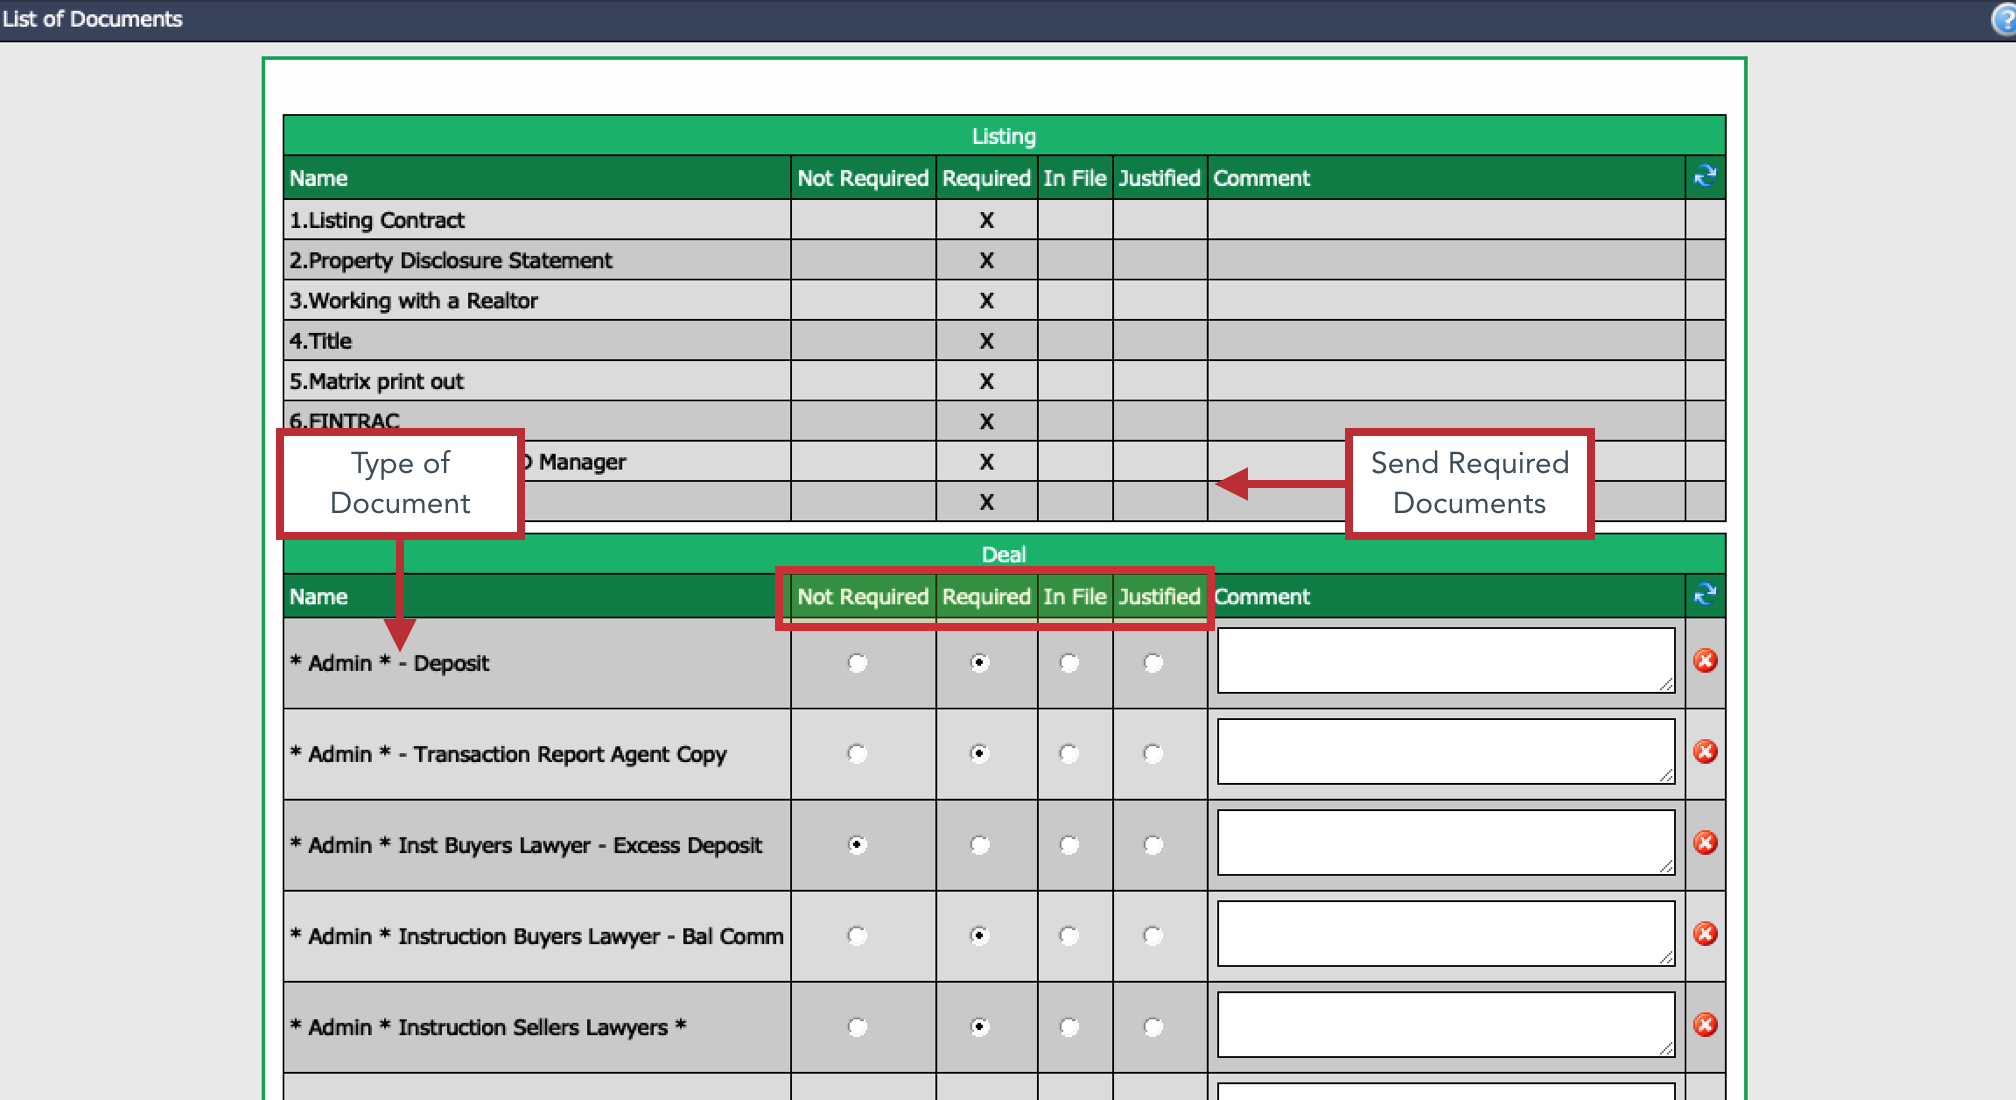
Task: Focus the Instruction Sellers Lawyers comment box
Action: click(x=1446, y=1024)
